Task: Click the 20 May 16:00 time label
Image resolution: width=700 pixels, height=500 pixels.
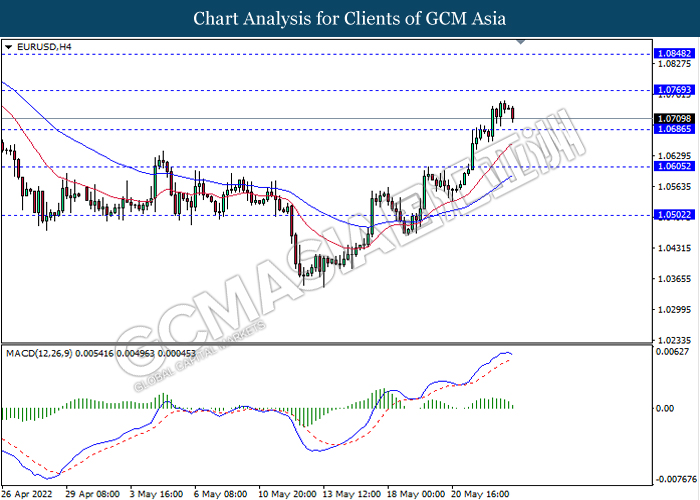Action: (x=481, y=494)
